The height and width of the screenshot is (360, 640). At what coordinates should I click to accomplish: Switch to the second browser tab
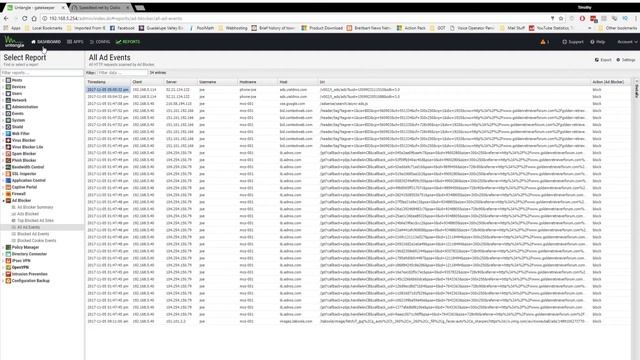pyautogui.click(x=100, y=7)
